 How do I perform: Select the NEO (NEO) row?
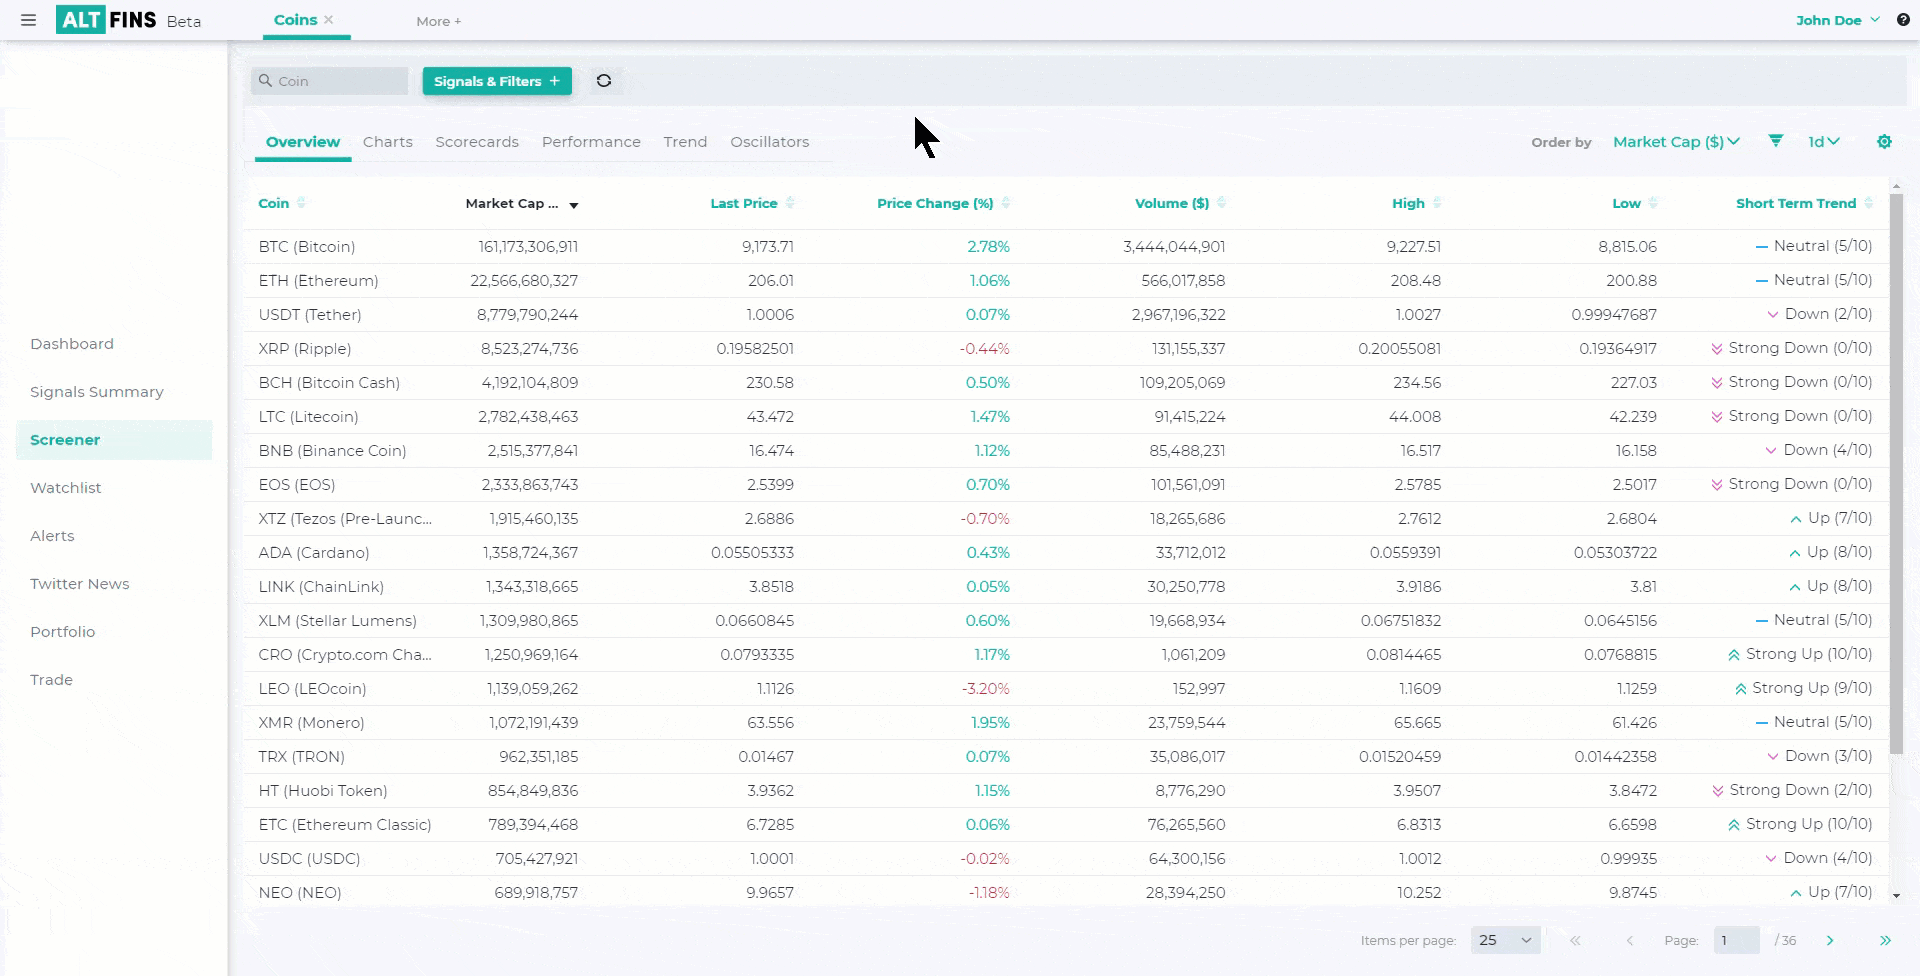click(1066, 893)
